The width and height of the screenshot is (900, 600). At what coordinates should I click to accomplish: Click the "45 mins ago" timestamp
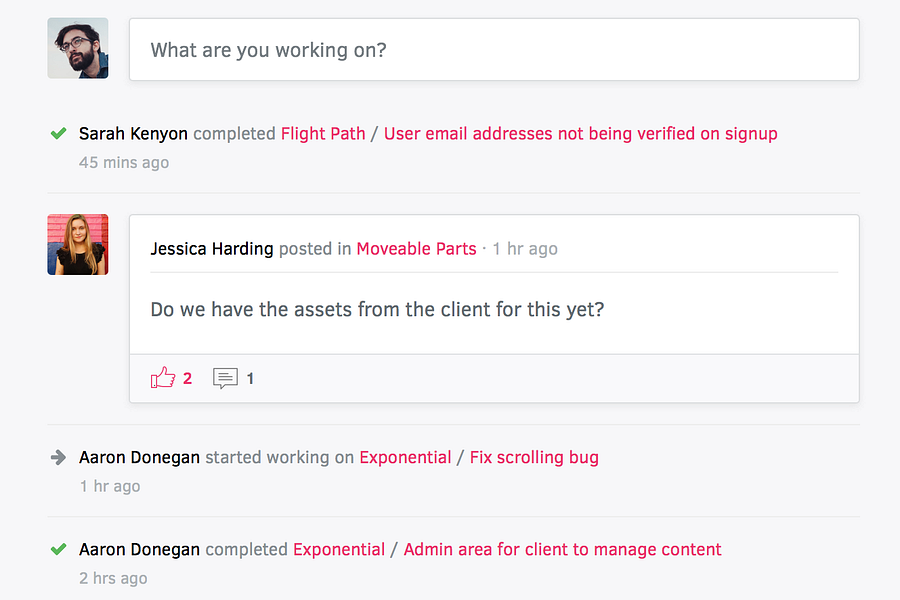click(x=124, y=162)
